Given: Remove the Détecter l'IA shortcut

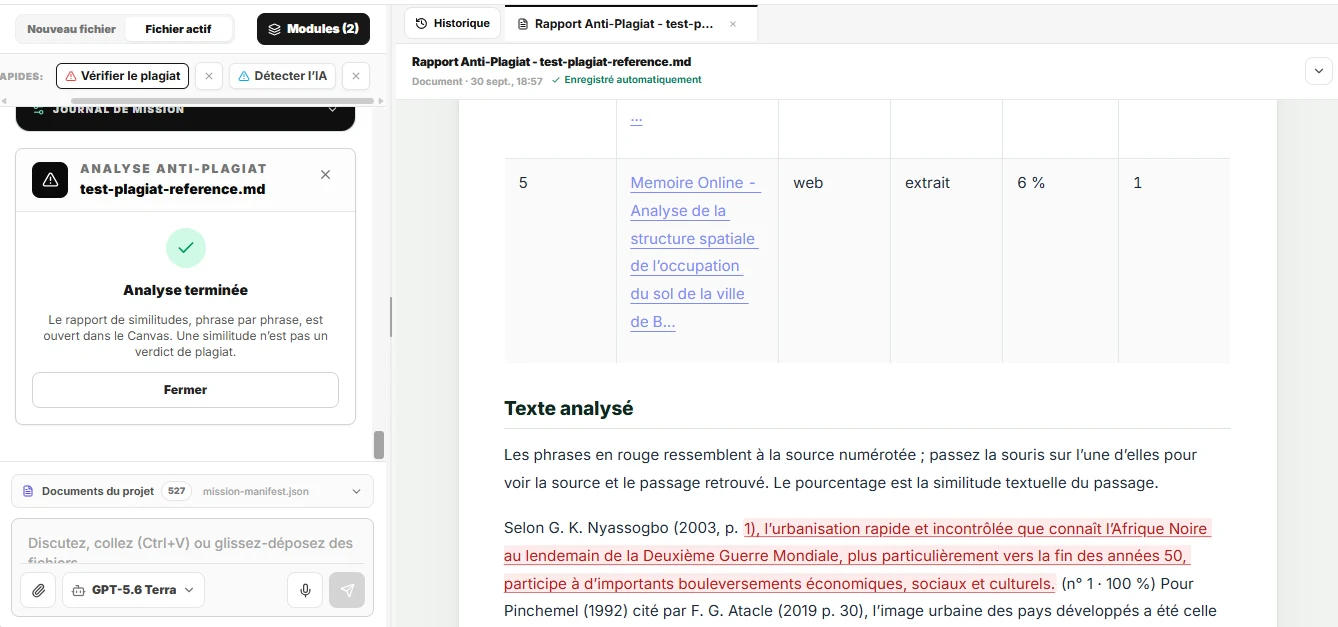Looking at the screenshot, I should 356,76.
